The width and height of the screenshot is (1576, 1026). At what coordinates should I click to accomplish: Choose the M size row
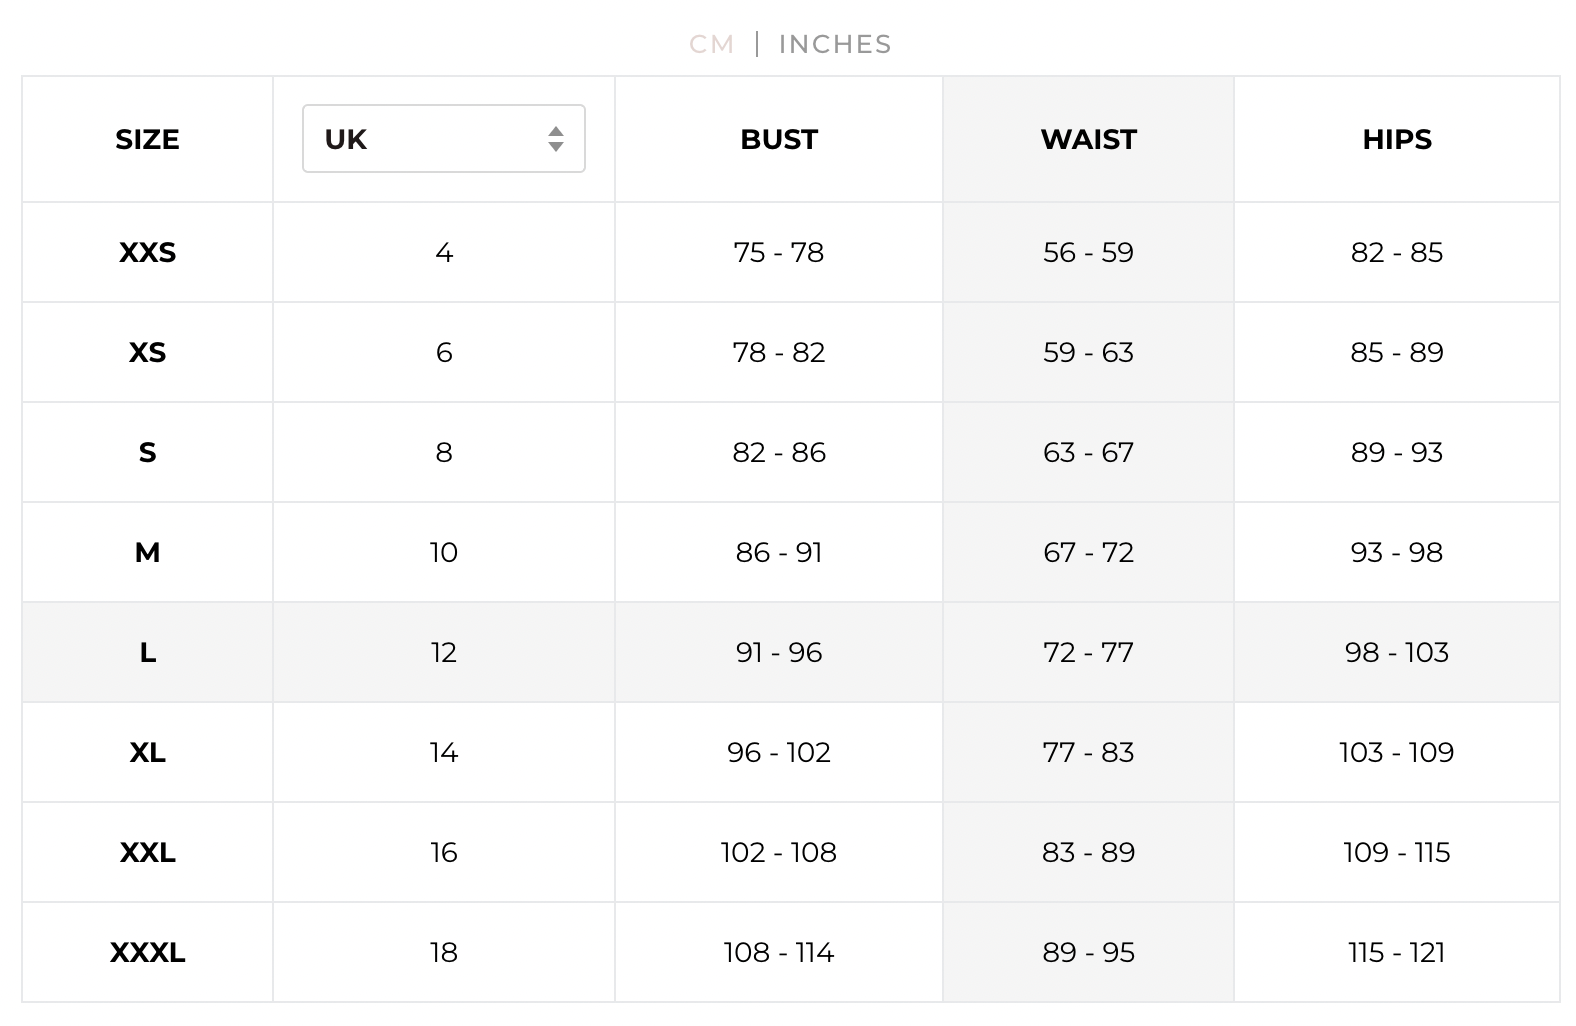147,552
